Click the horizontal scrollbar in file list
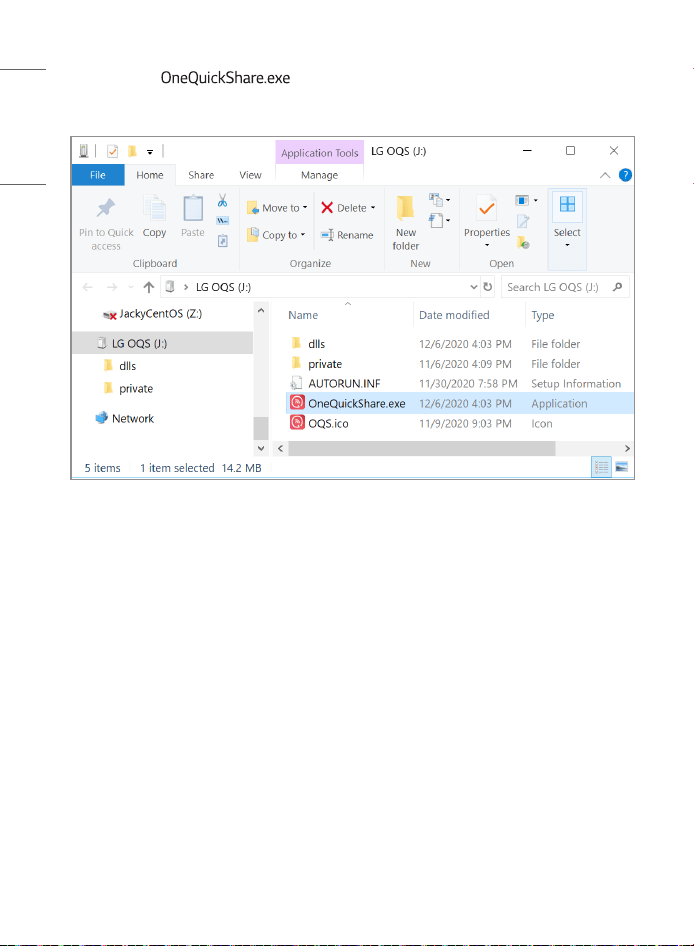 tap(421, 448)
